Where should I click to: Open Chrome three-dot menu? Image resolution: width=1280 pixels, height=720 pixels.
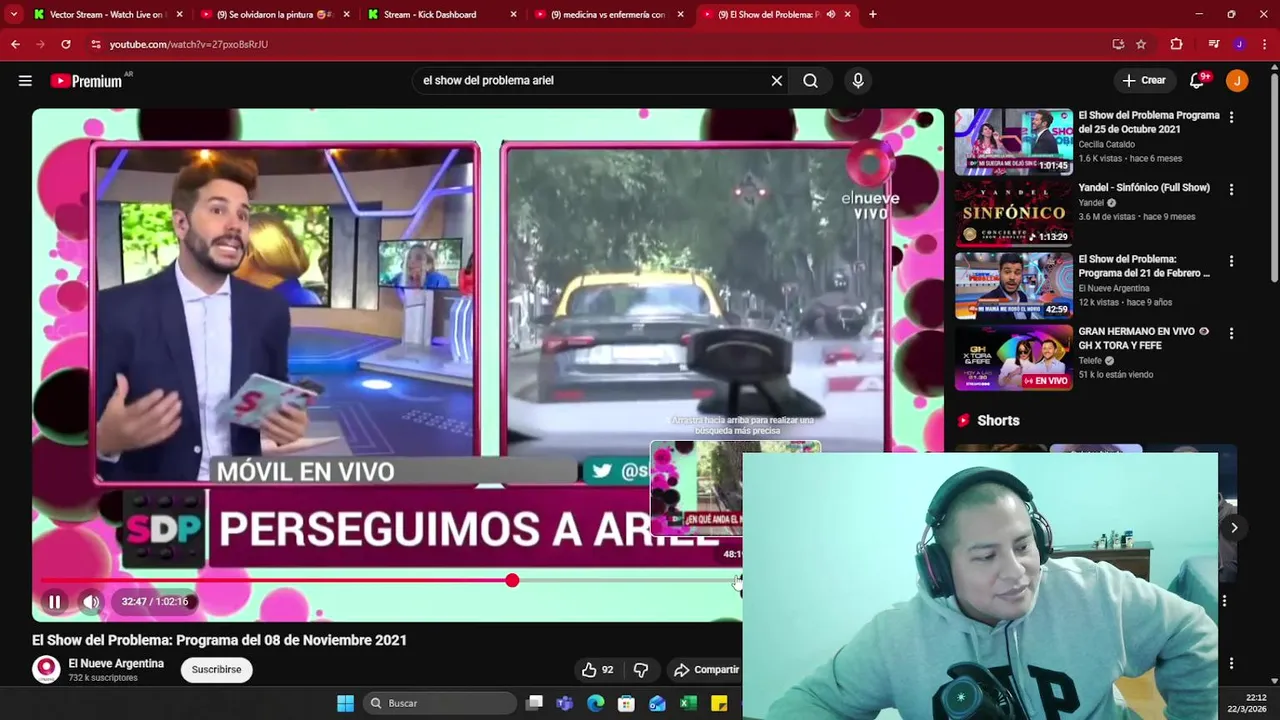1265,44
